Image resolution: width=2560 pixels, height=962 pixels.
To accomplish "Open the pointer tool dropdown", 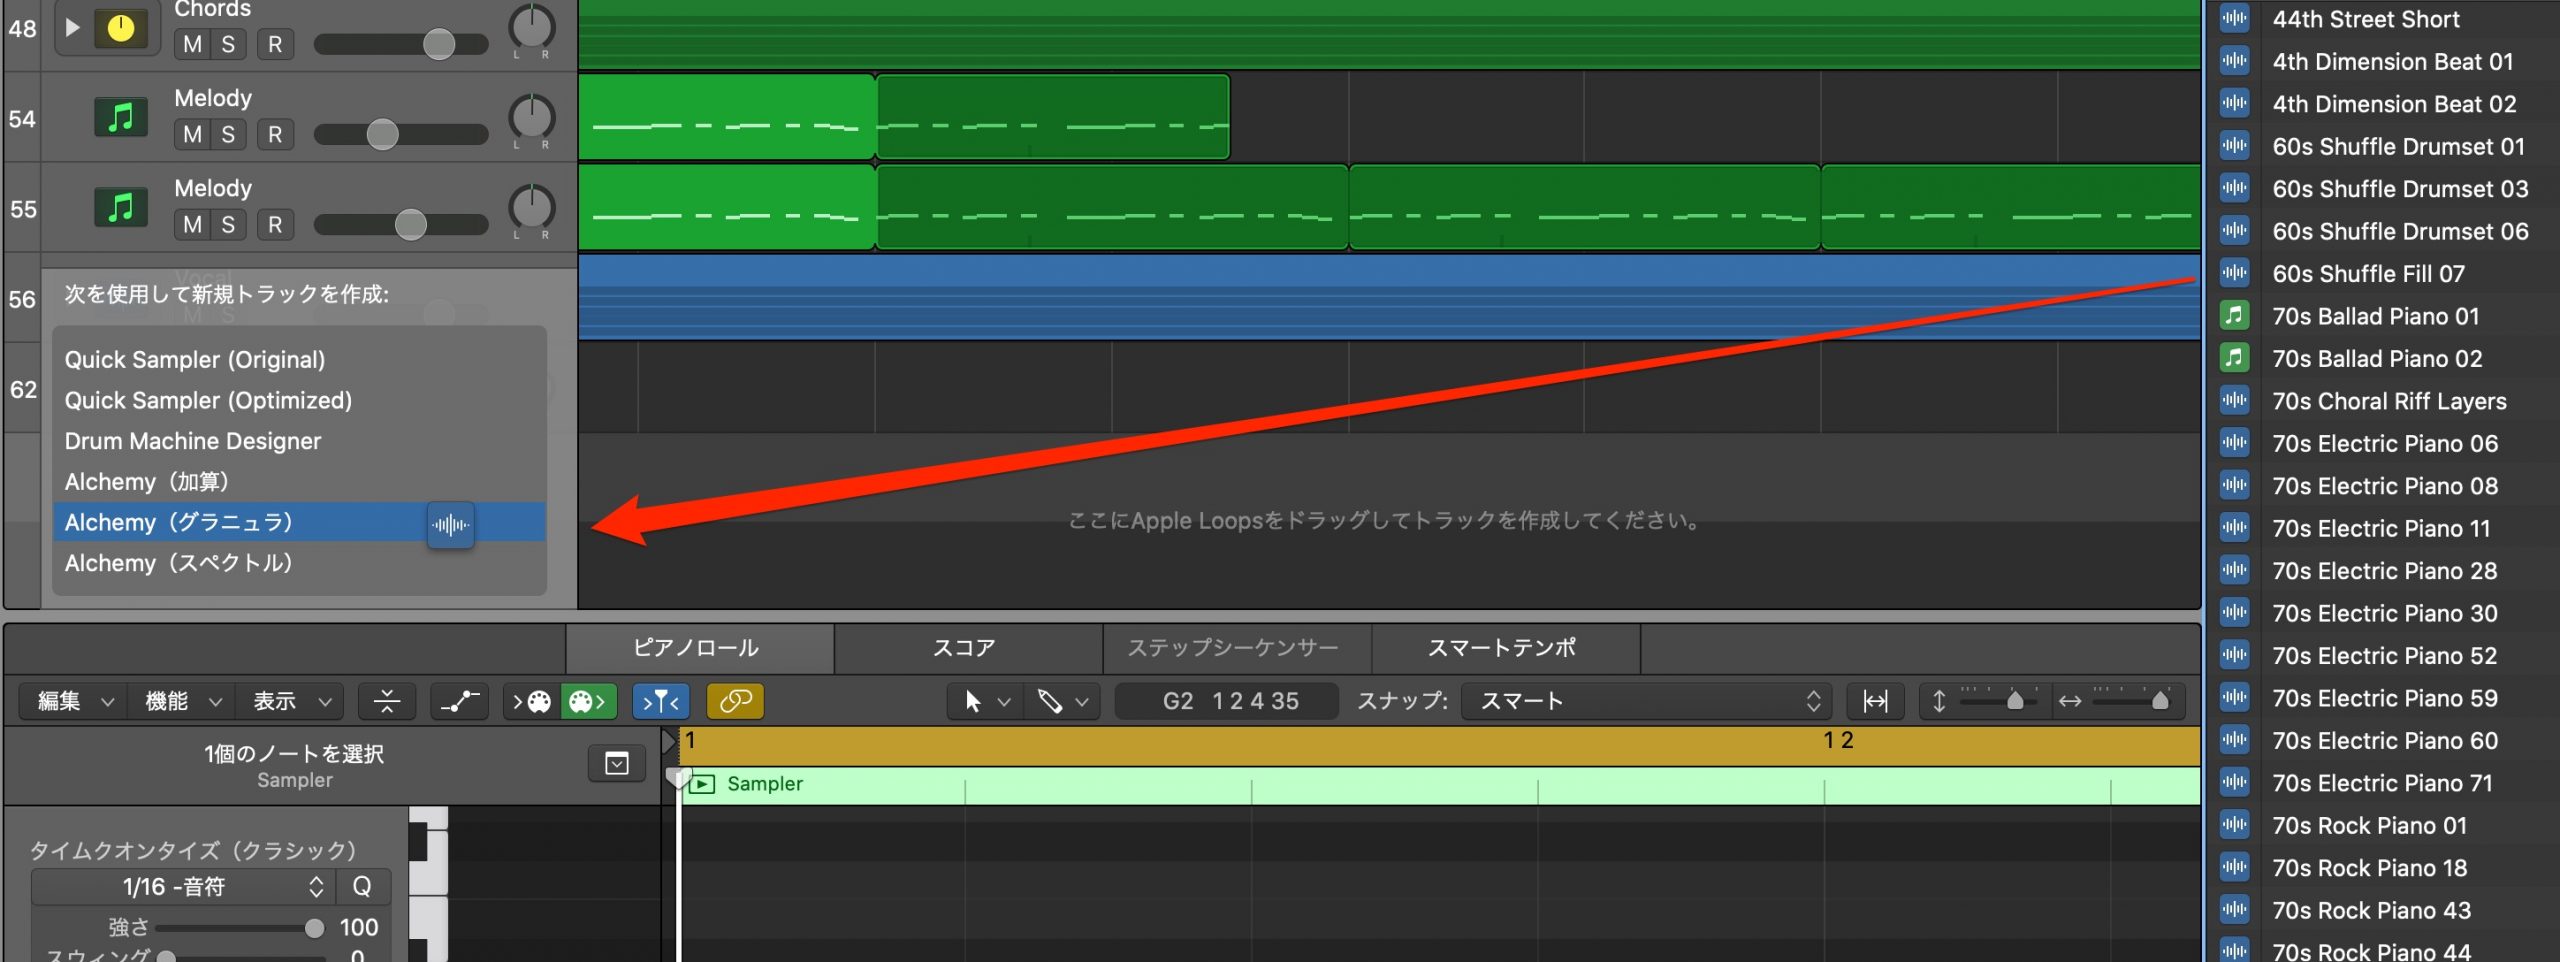I will tap(986, 701).
